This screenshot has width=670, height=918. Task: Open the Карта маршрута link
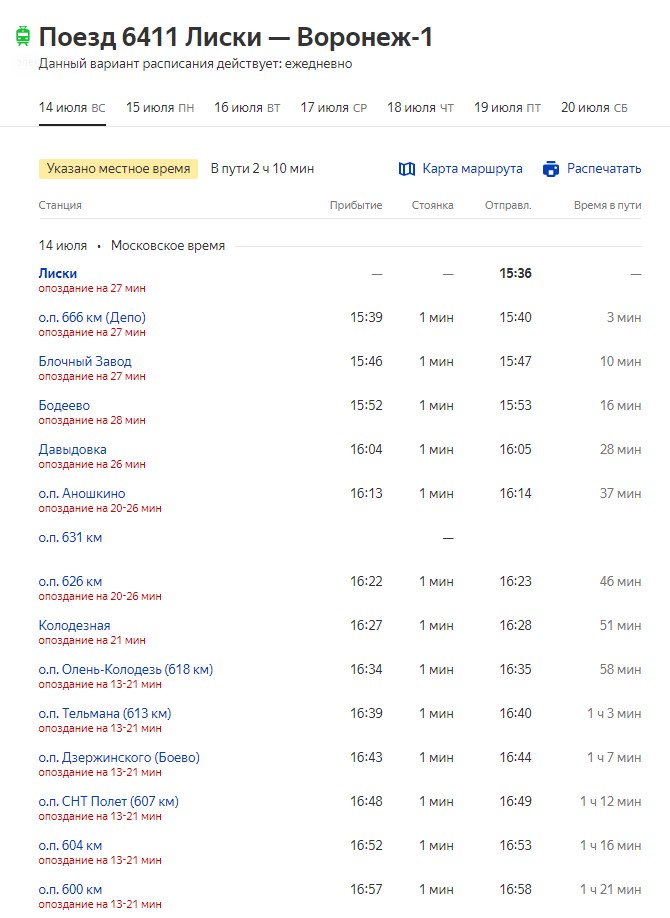point(472,169)
